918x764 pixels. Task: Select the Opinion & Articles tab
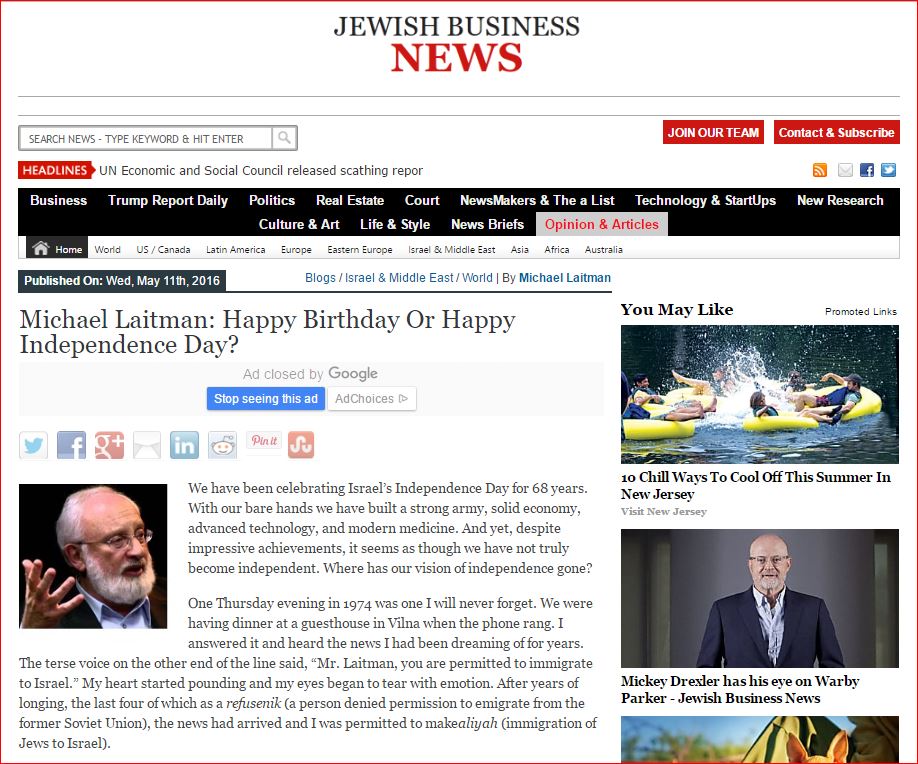tap(601, 224)
